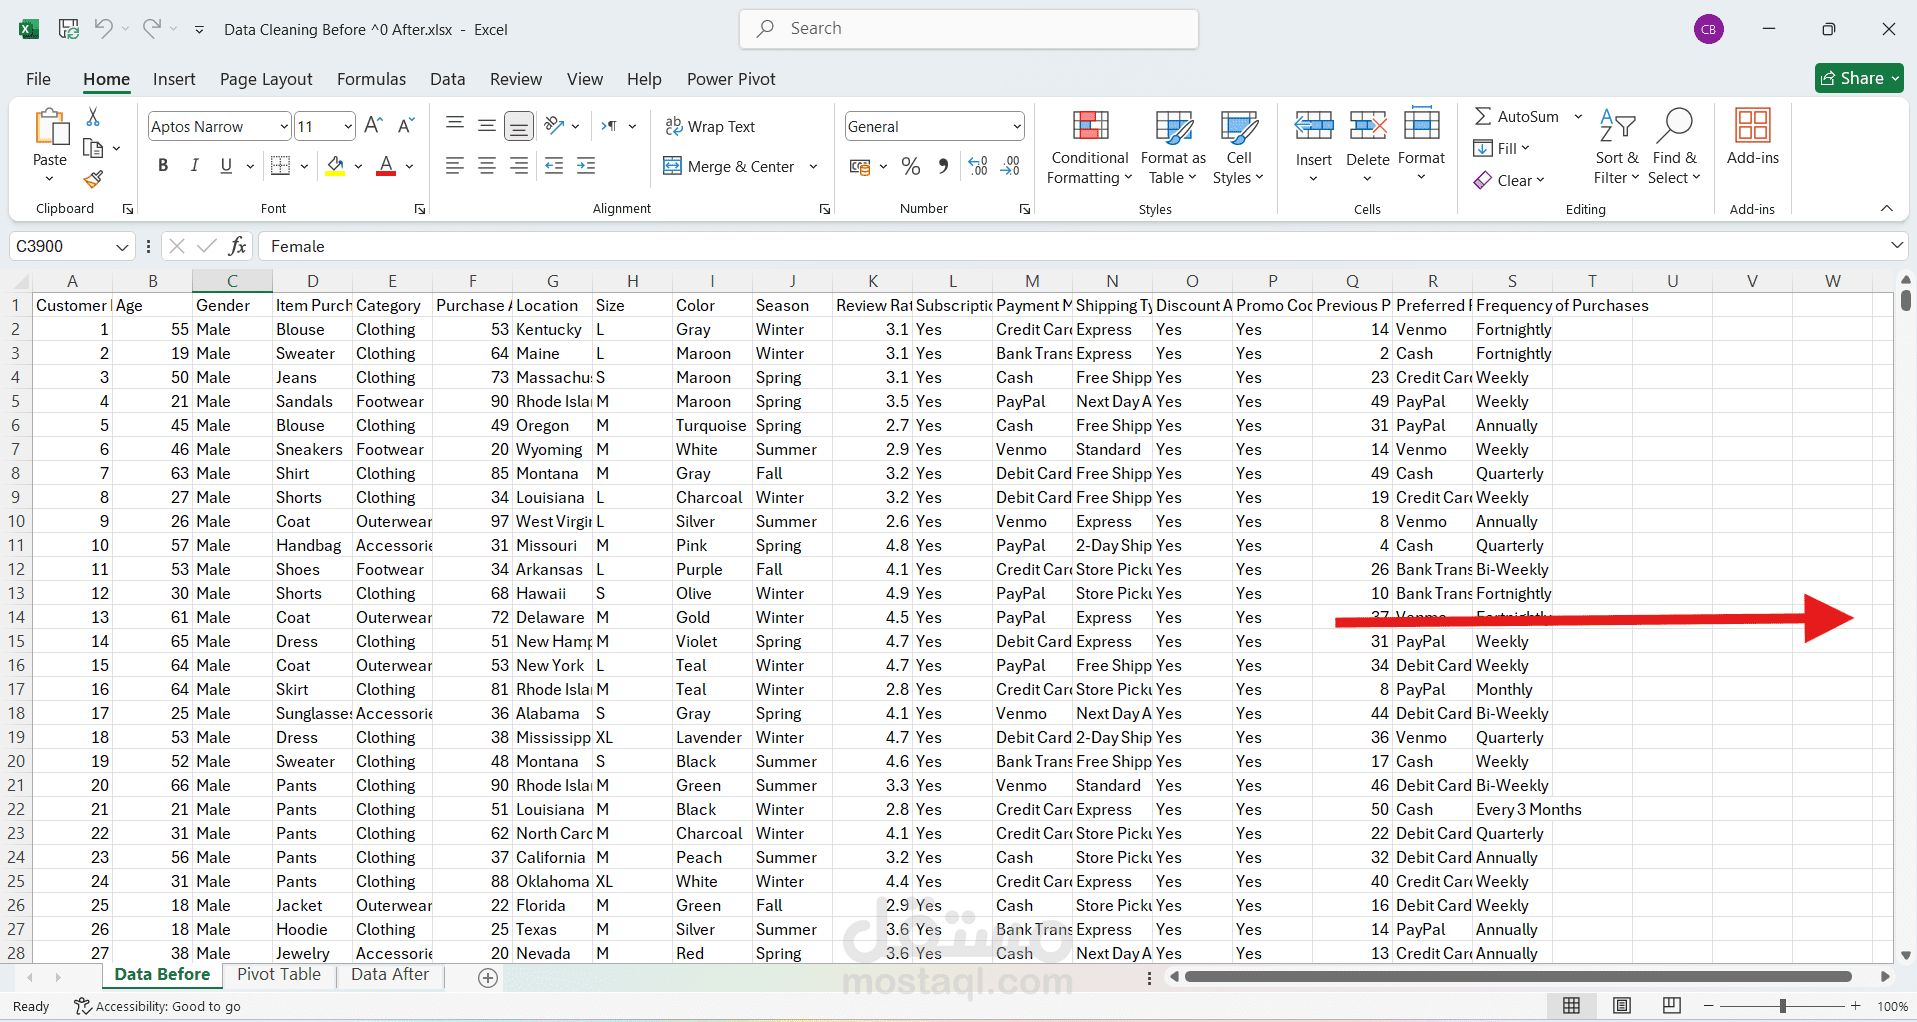Click the Fill button in Editing

coord(1501,148)
